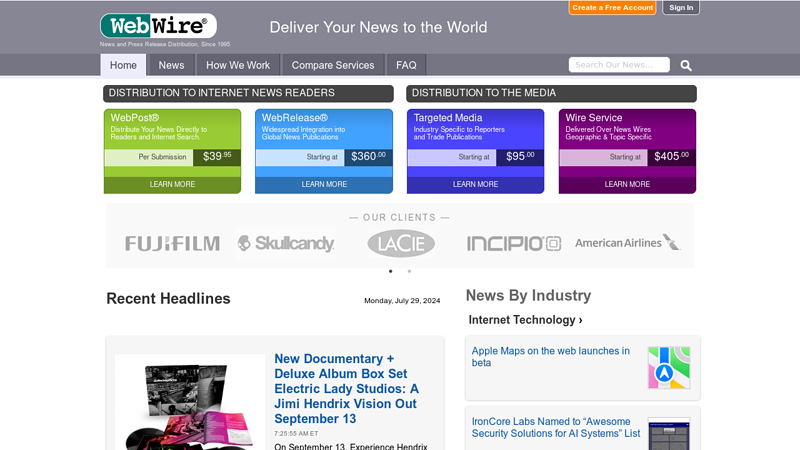Open Apple Maps on the web article
Screen dimensions: 800x450
[x=551, y=357]
